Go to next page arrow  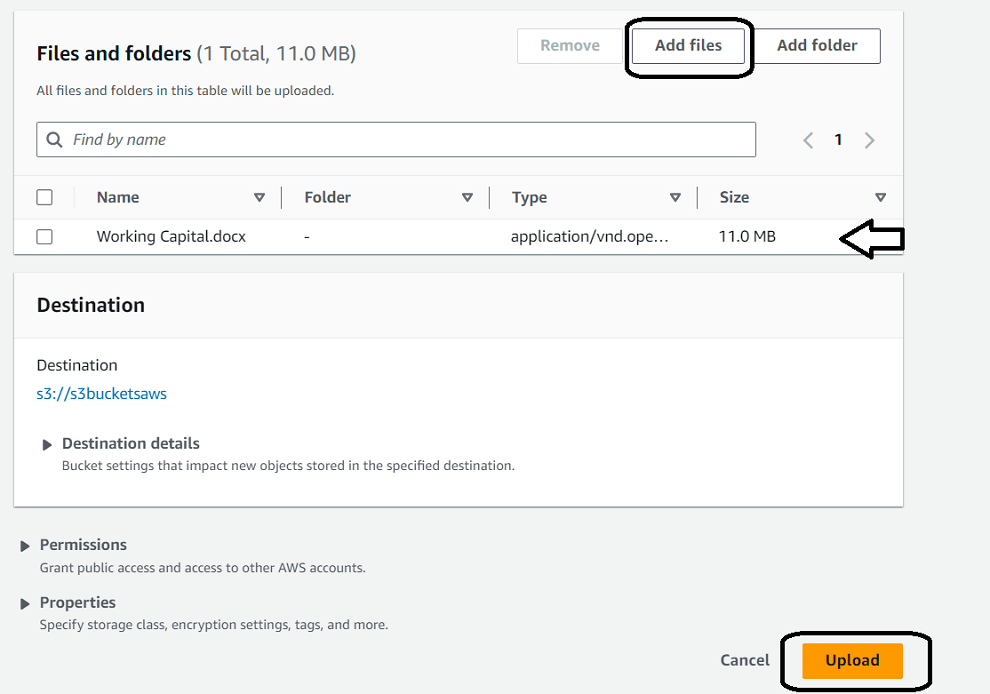(870, 140)
